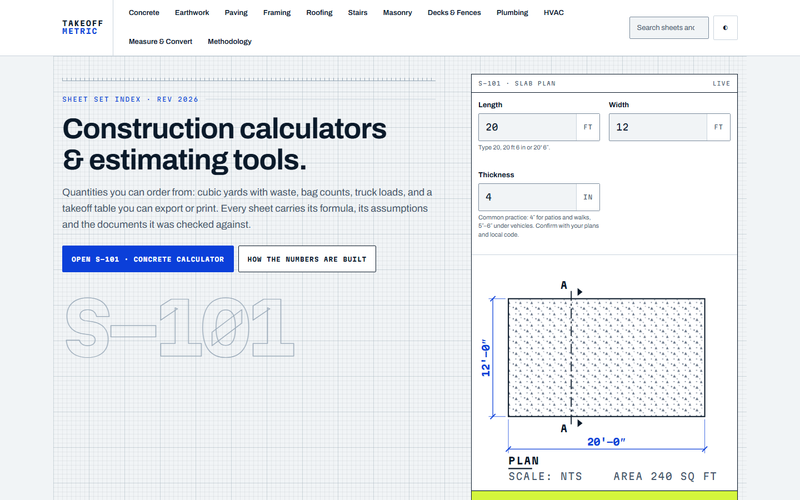Image resolution: width=800 pixels, height=500 pixels.
Task: Open Measure & Convert page
Action: (160, 41)
